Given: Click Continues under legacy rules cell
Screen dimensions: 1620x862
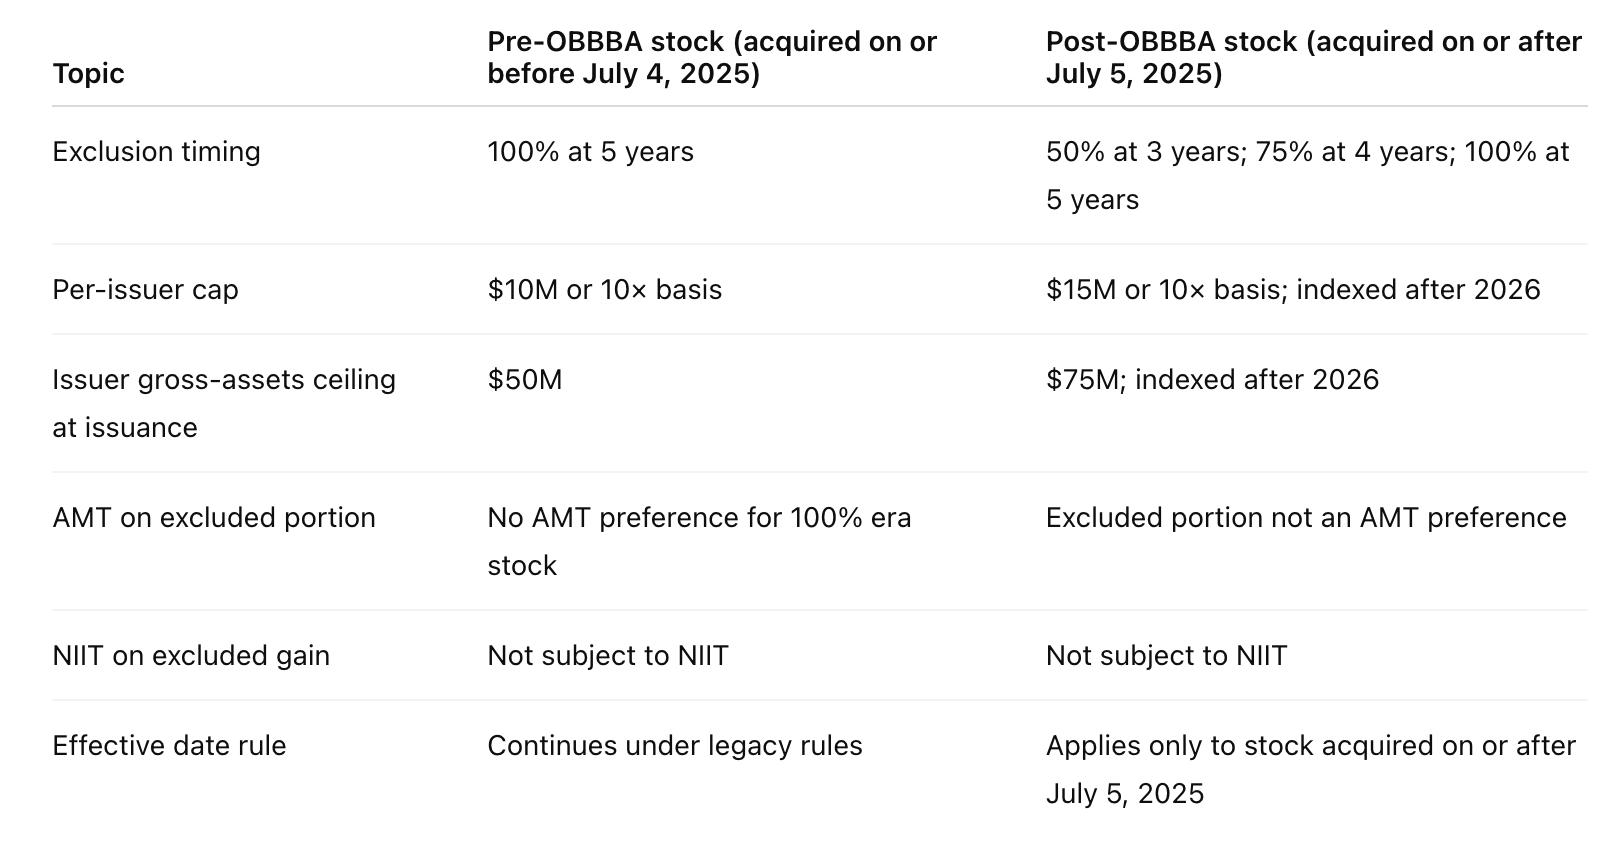Looking at the screenshot, I should (x=674, y=746).
